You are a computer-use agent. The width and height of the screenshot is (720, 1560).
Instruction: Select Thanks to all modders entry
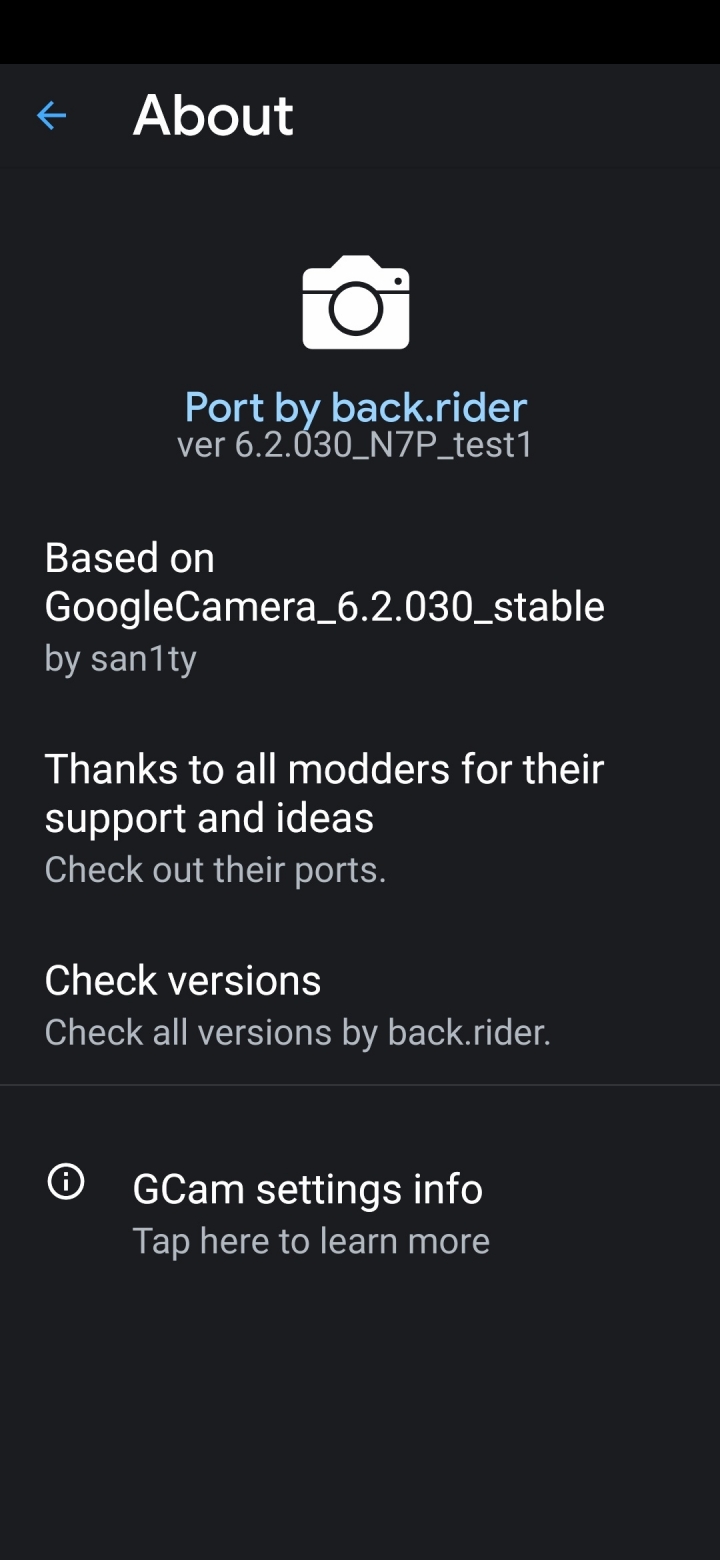click(360, 818)
